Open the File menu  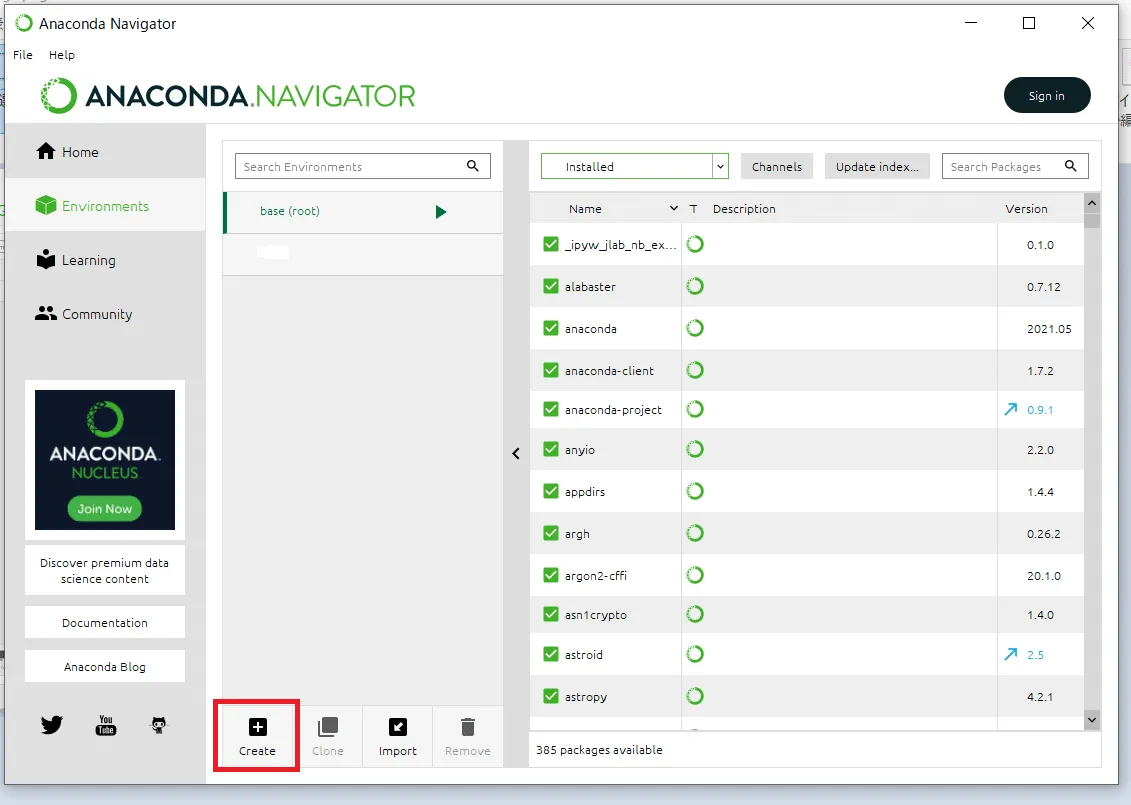(22, 55)
